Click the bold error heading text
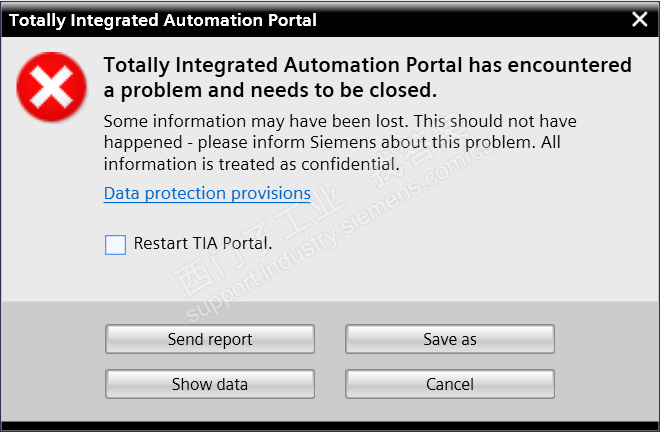This screenshot has width=660, height=432. [368, 66]
